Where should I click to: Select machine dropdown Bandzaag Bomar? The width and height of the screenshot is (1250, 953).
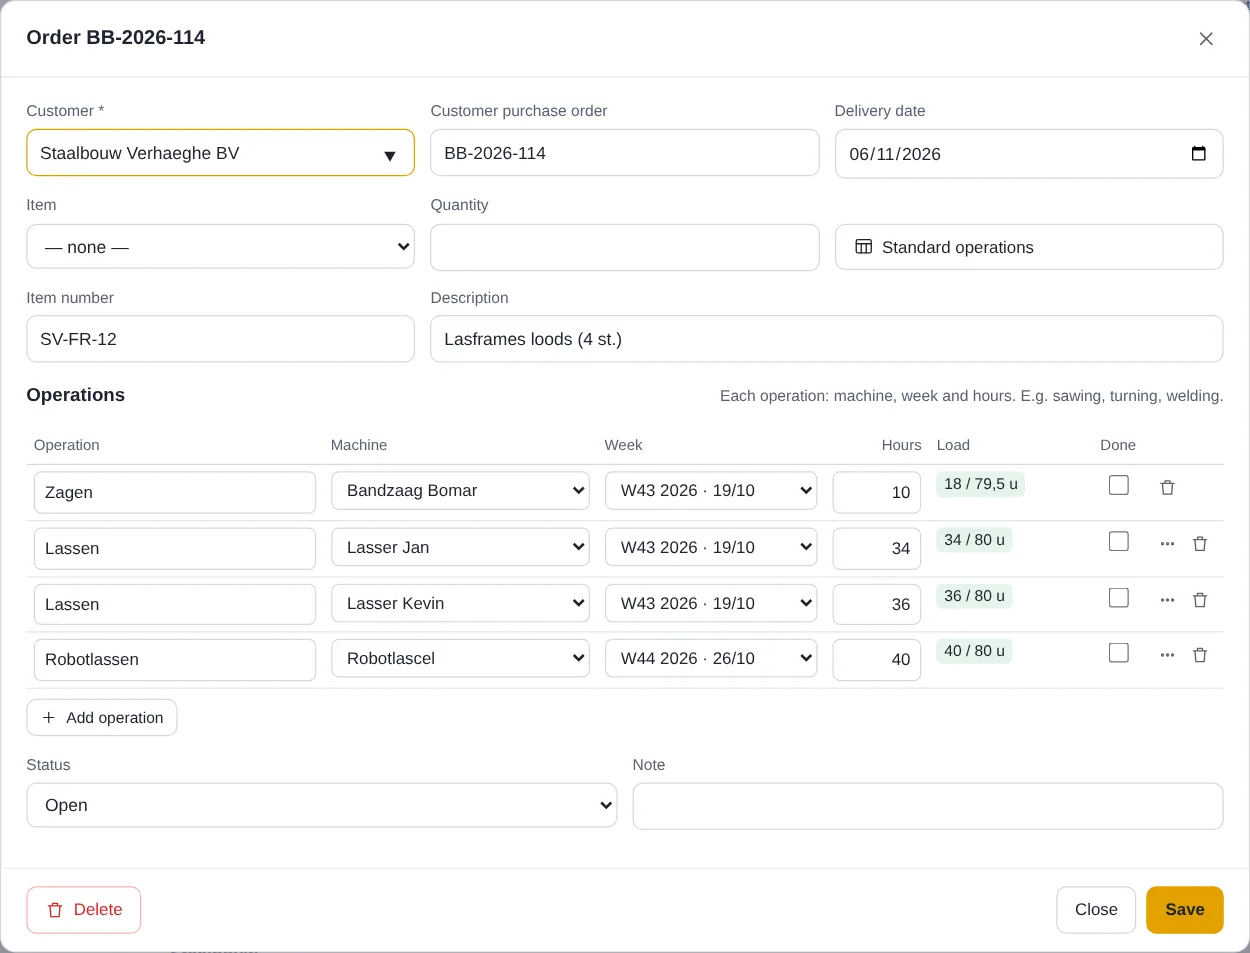(460, 491)
